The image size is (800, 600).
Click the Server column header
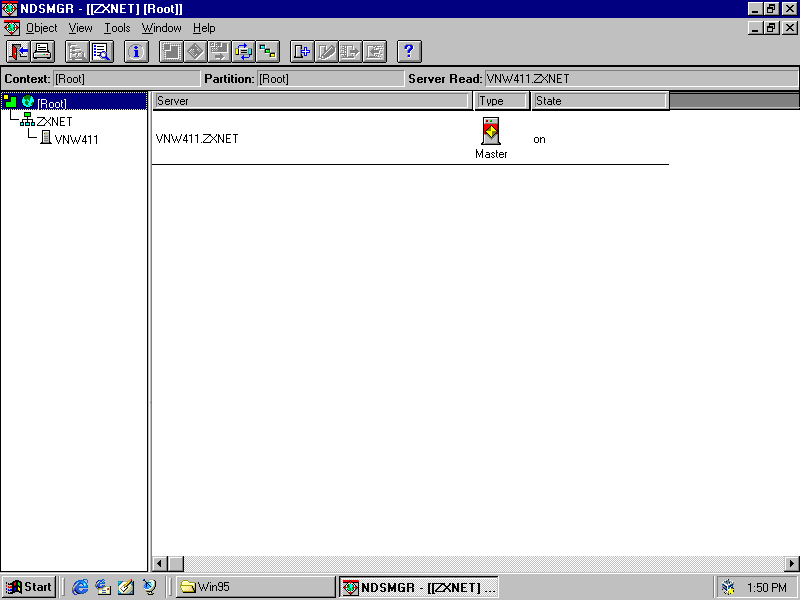tap(312, 101)
